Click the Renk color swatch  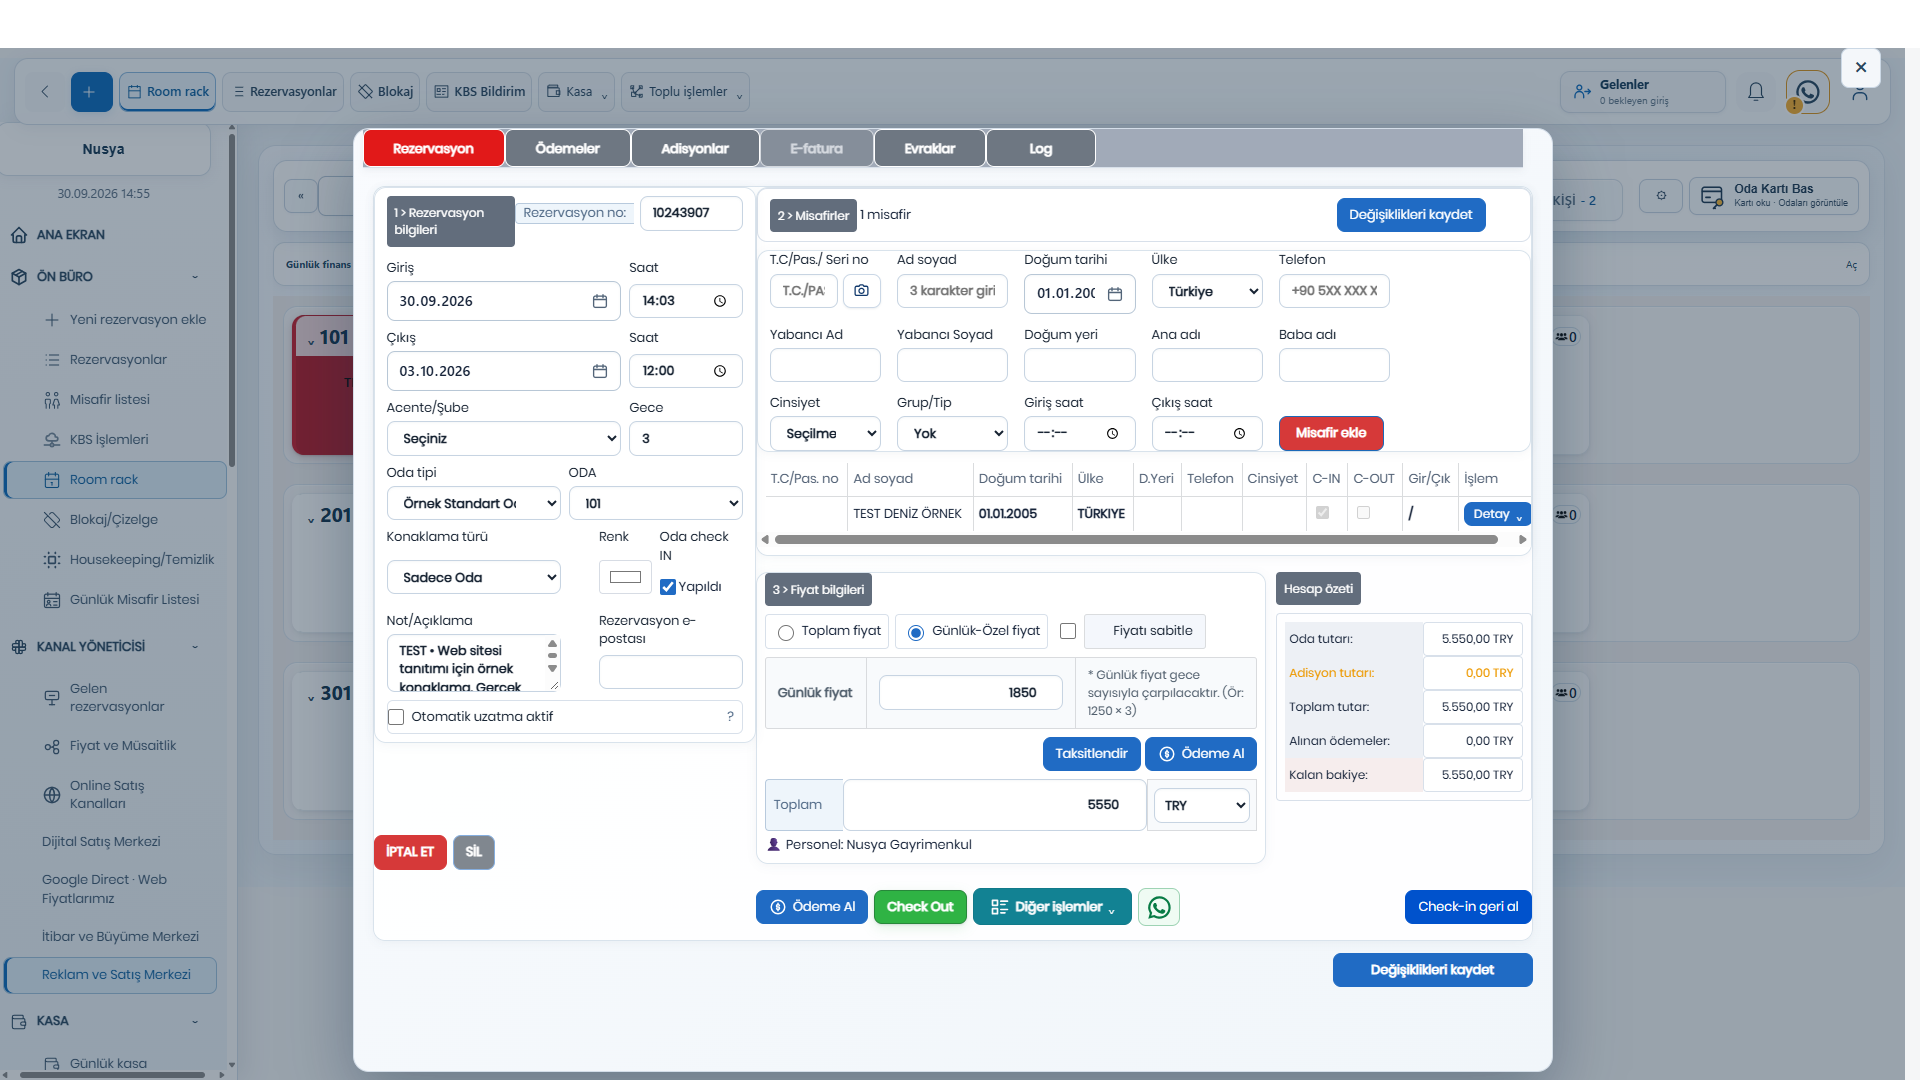pyautogui.click(x=625, y=577)
